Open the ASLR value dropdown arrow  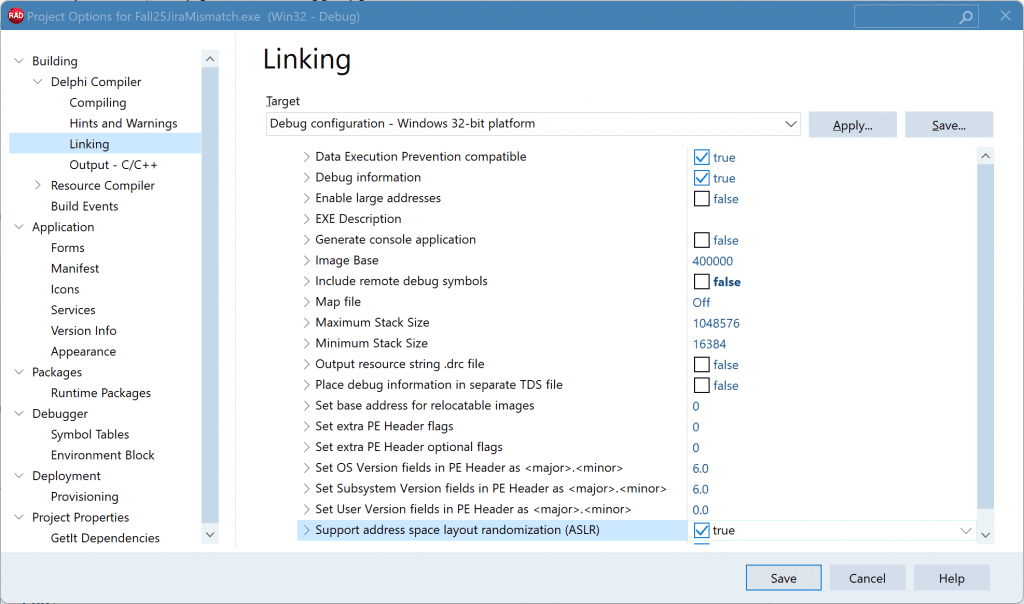[966, 531]
